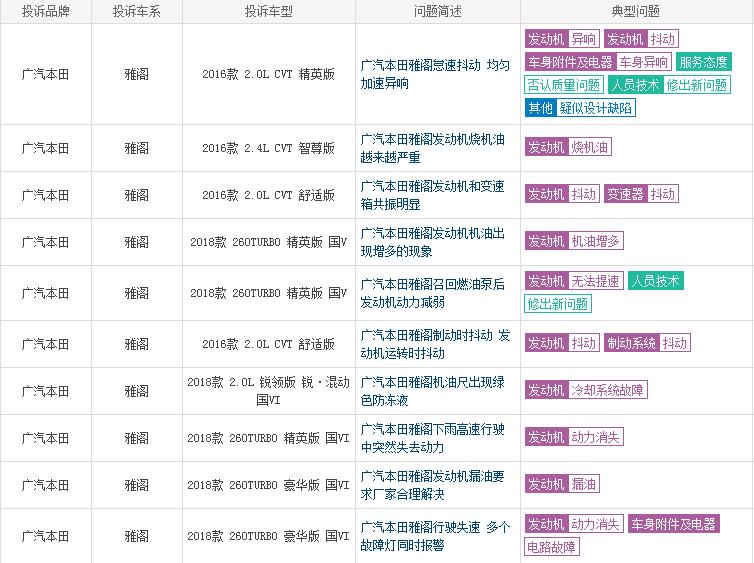This screenshot has height=563, width=754.
Task: Click 广汽本田 in the 2.0L CVT 精英版 row
Action: [x=46, y=74]
